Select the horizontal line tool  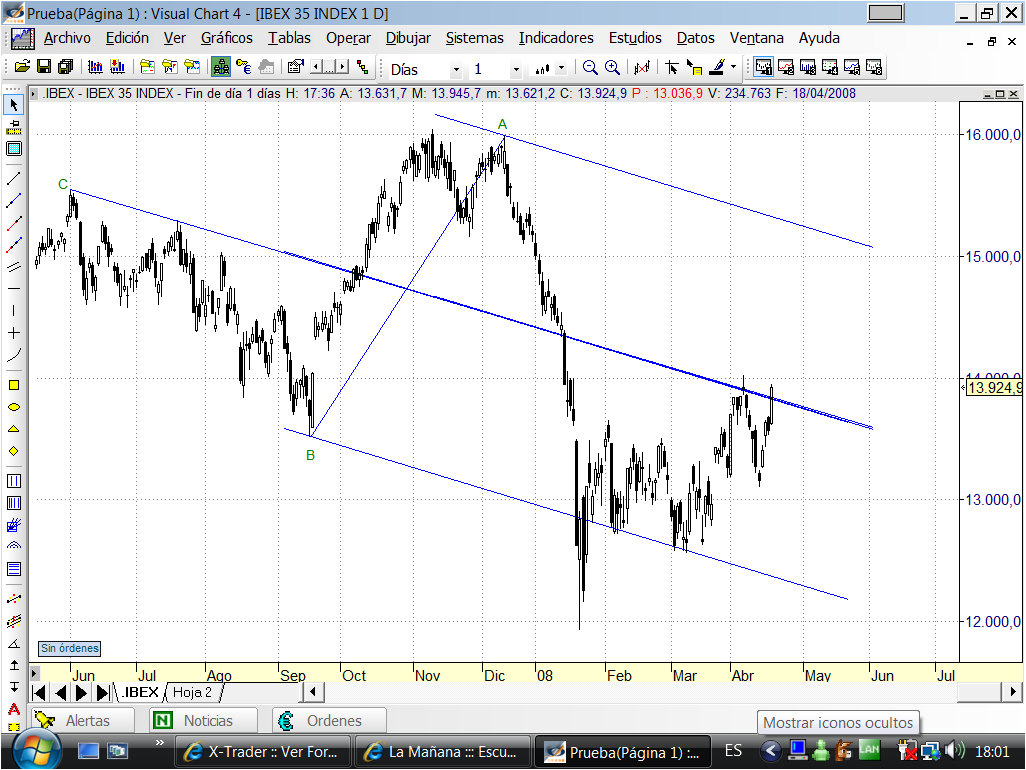coord(14,289)
